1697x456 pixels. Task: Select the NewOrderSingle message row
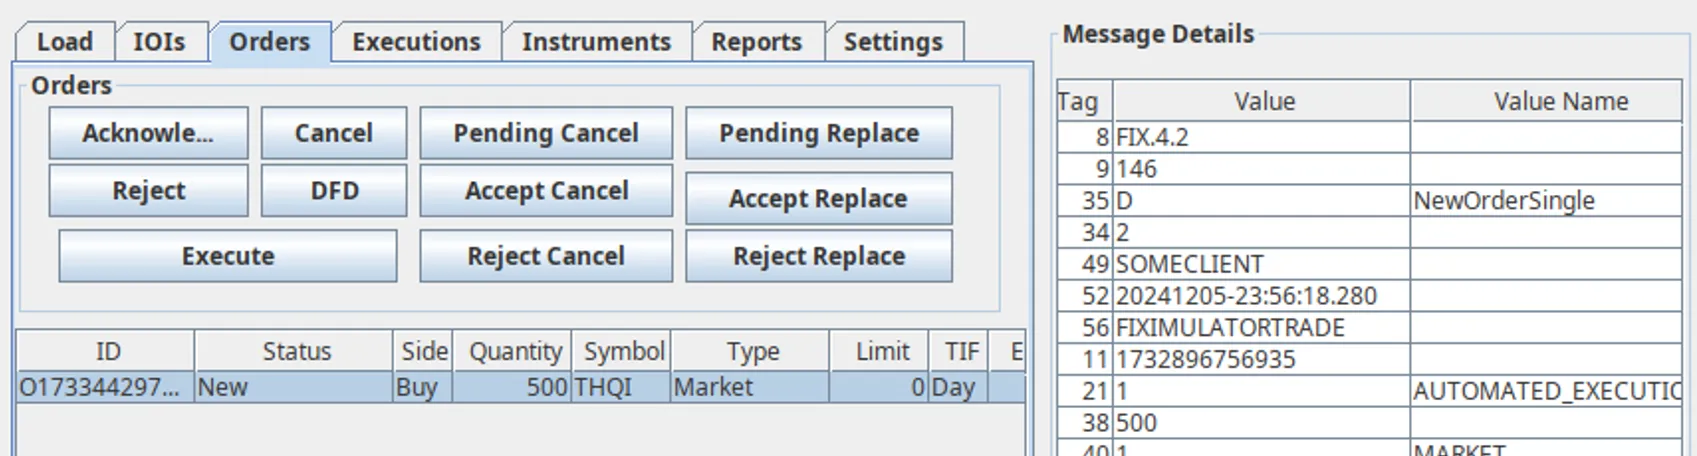(1369, 200)
